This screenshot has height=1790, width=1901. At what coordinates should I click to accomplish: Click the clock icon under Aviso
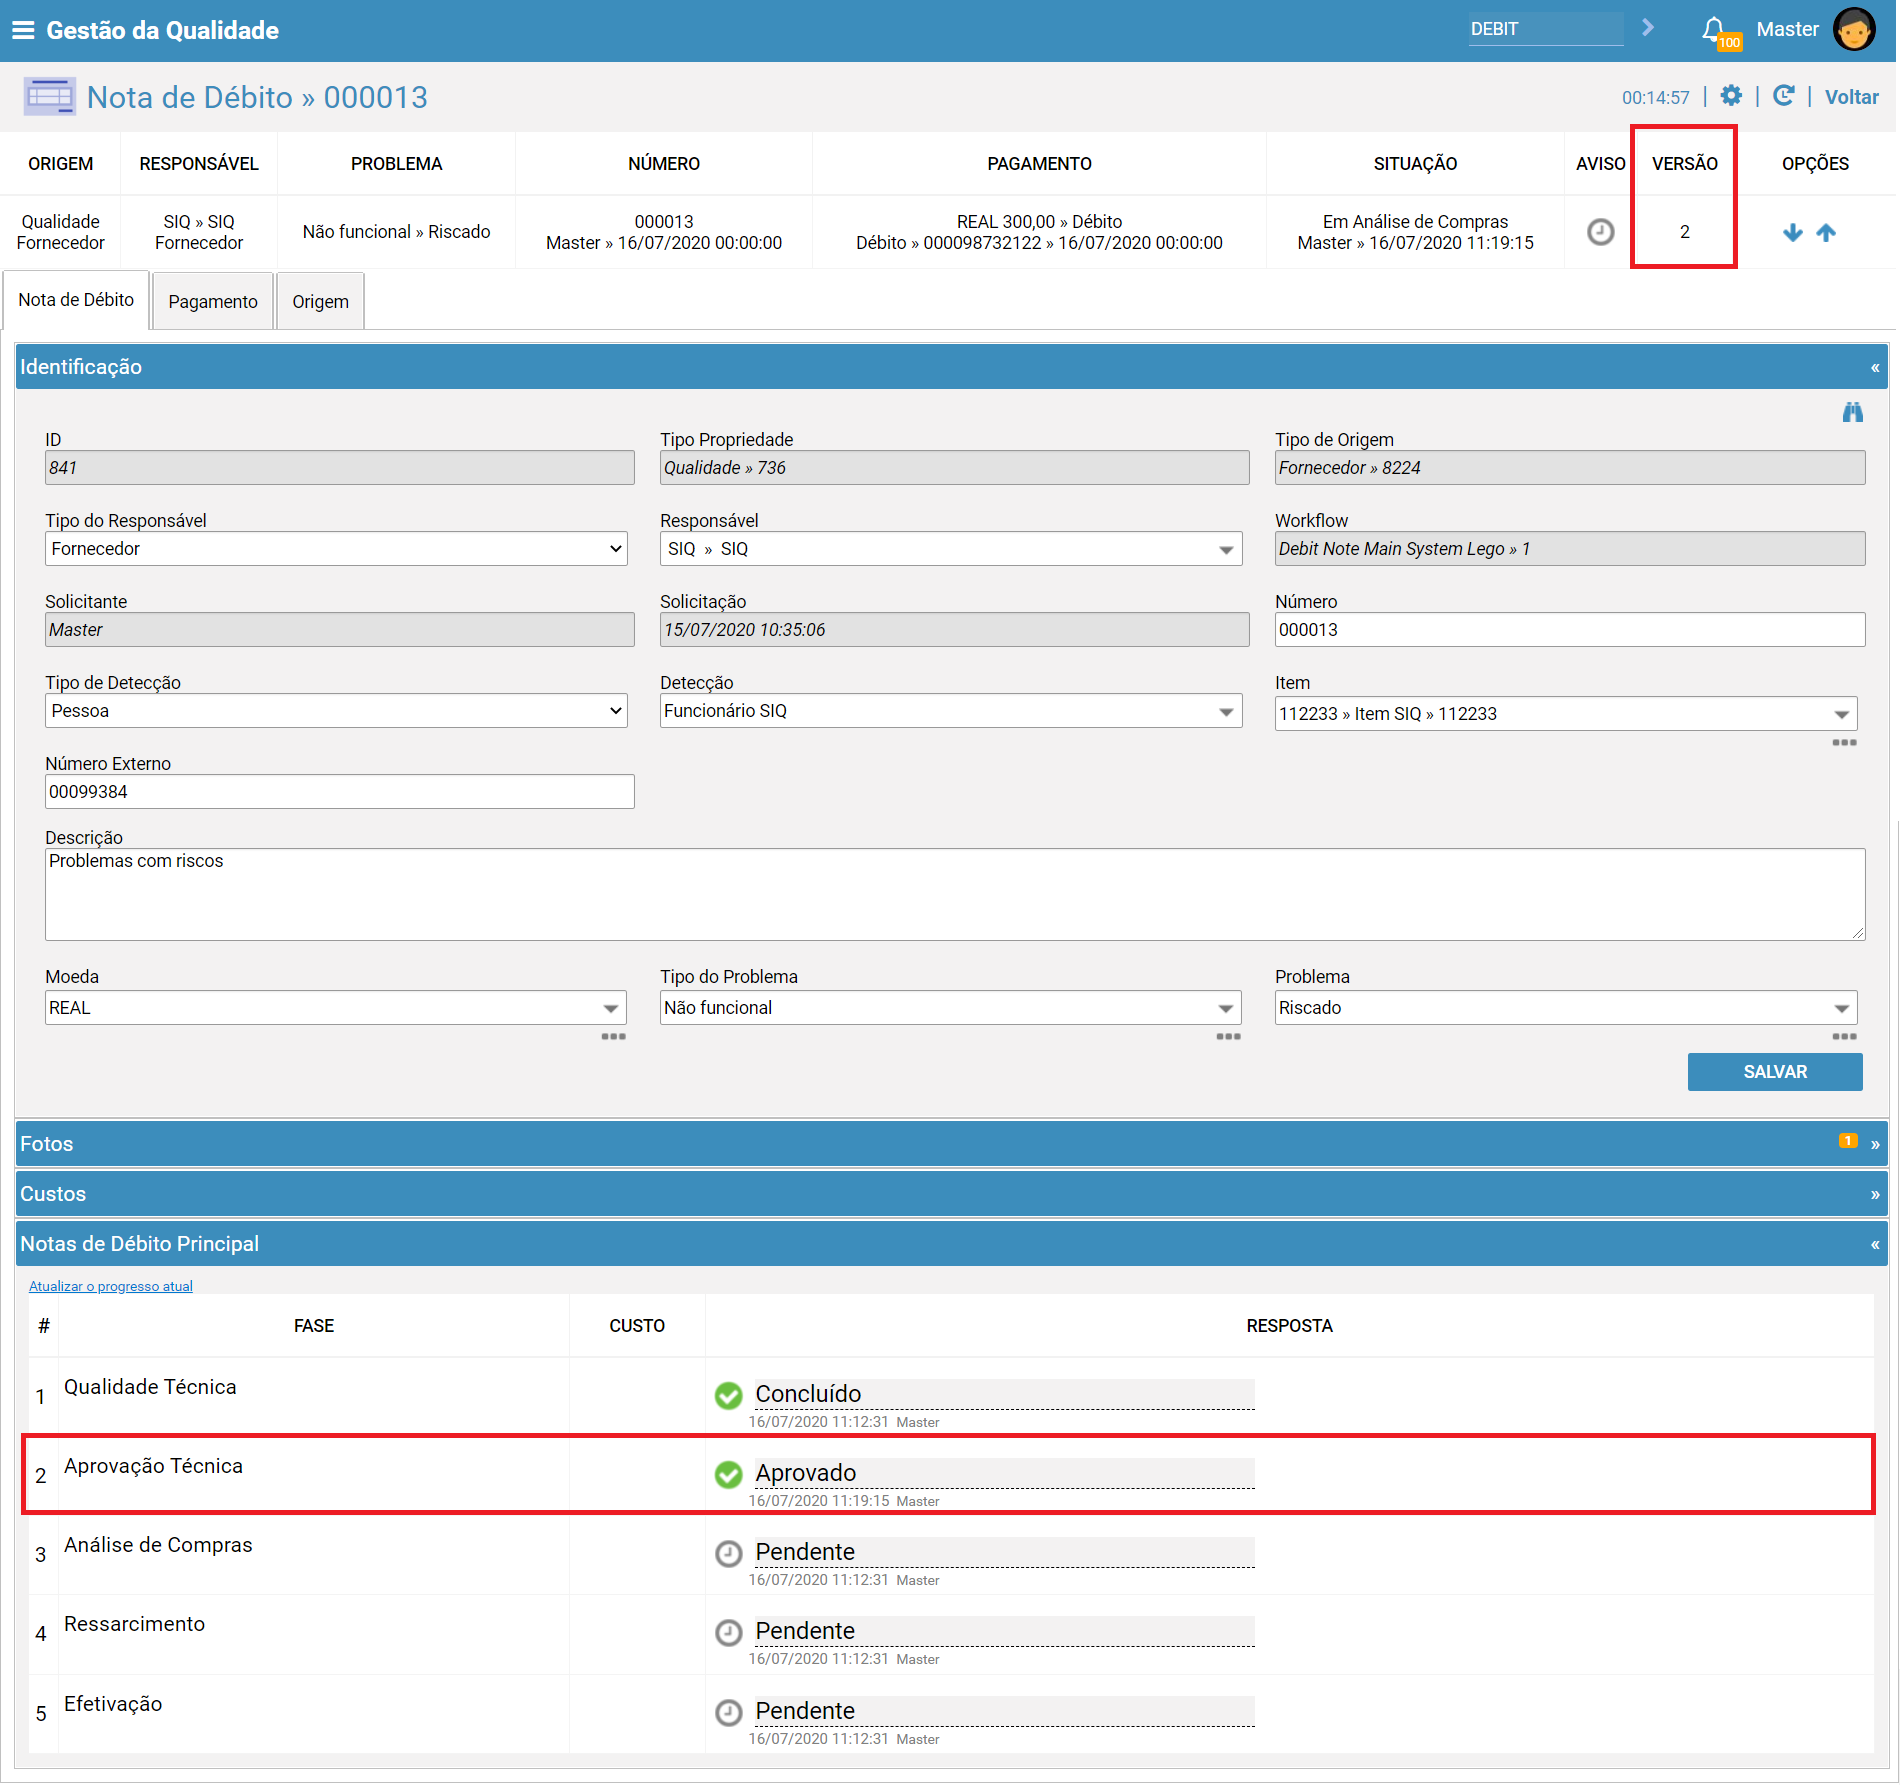(1601, 232)
